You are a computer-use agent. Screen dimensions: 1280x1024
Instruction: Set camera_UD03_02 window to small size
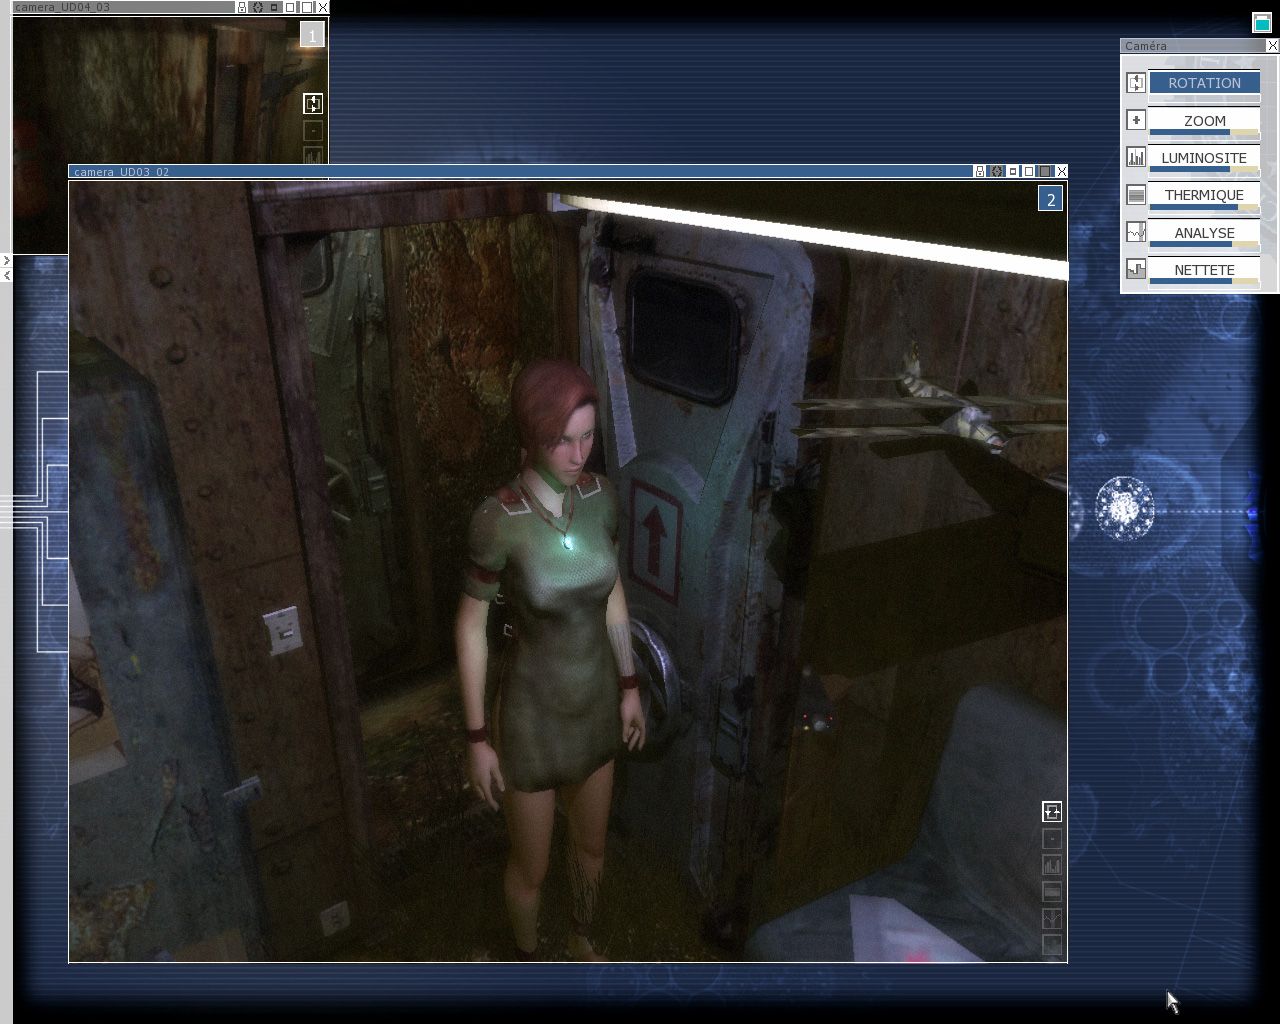tap(1013, 171)
